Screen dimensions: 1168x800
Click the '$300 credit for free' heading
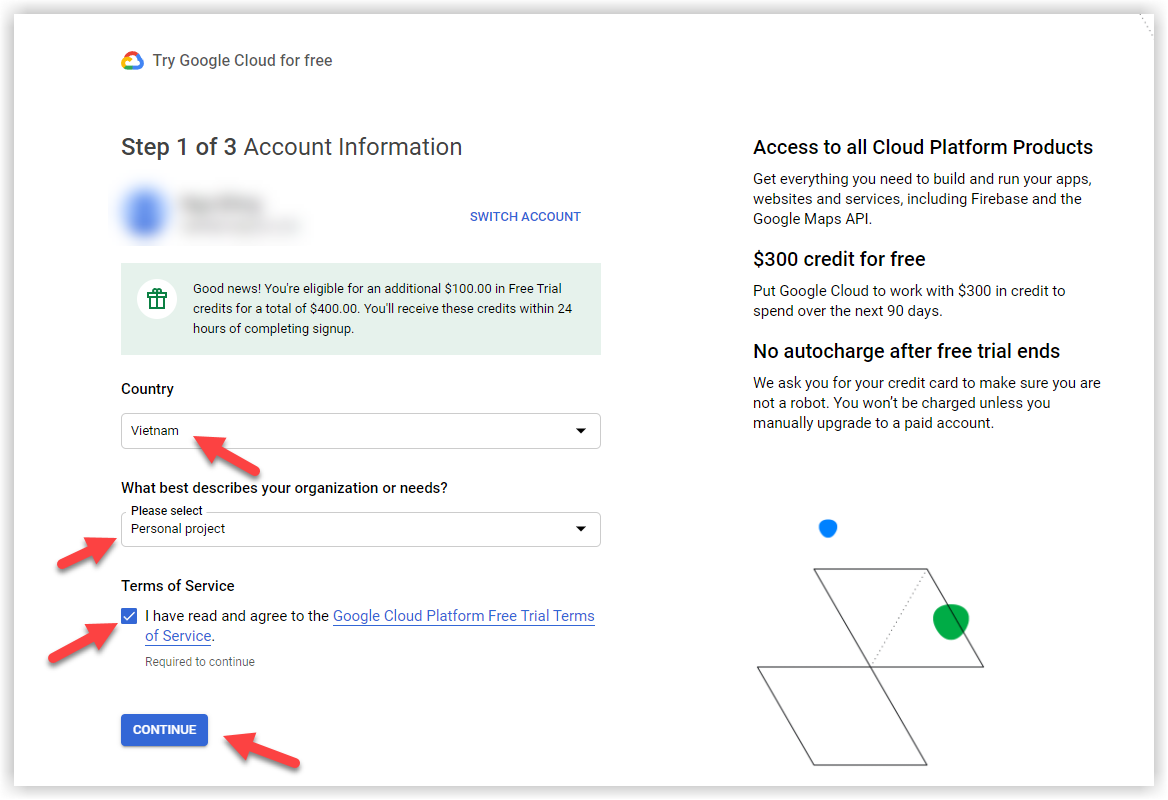click(839, 260)
